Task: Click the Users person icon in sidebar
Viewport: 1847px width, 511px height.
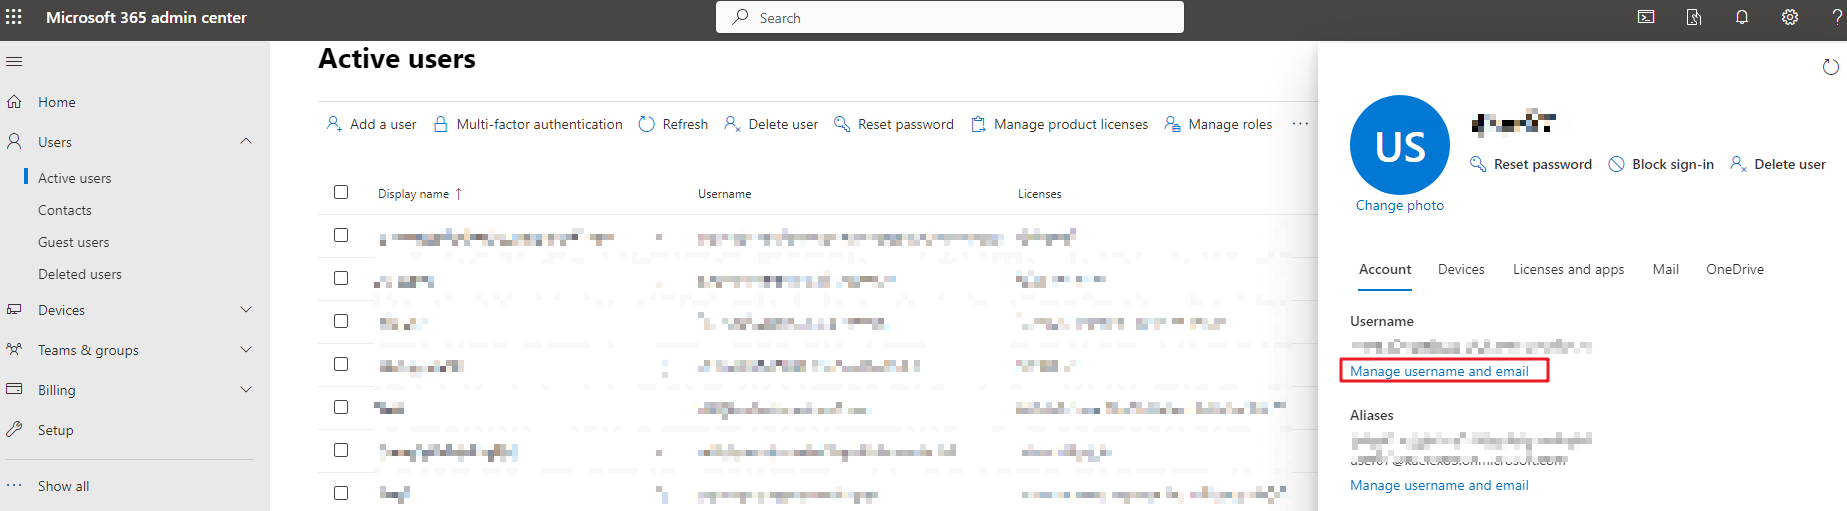Action: (x=14, y=142)
